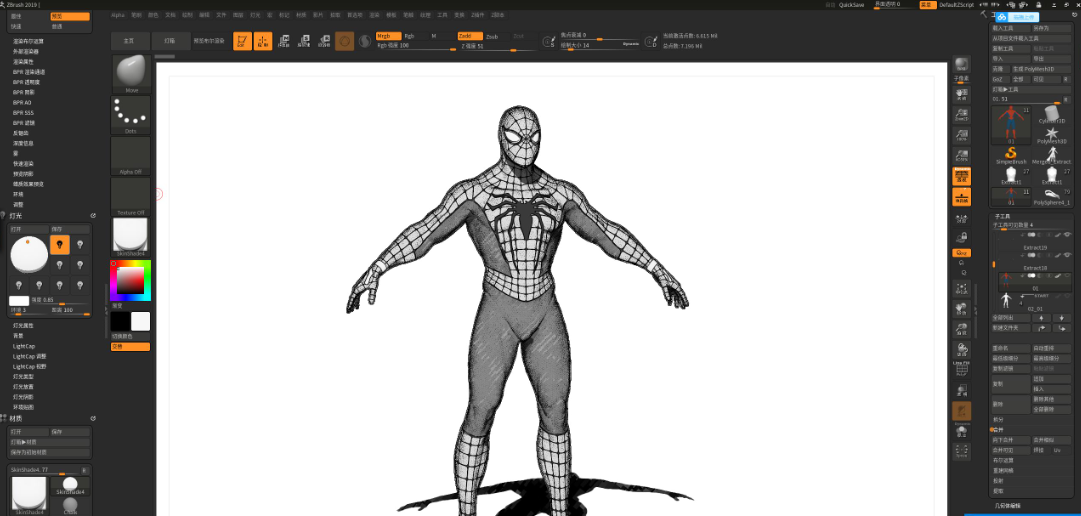Toggle the Floor grid icon on the right shelf
The width and height of the screenshot is (1081, 516).
[x=962, y=197]
